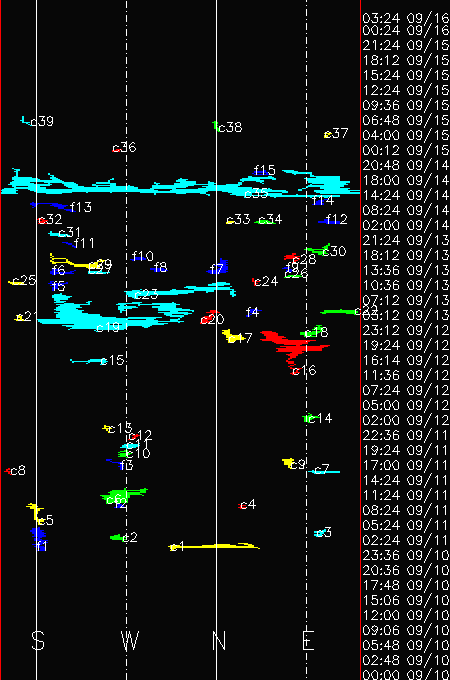This screenshot has width=450, height=680.
Task: Click the large cyan c35 event band
Action: point(180,186)
